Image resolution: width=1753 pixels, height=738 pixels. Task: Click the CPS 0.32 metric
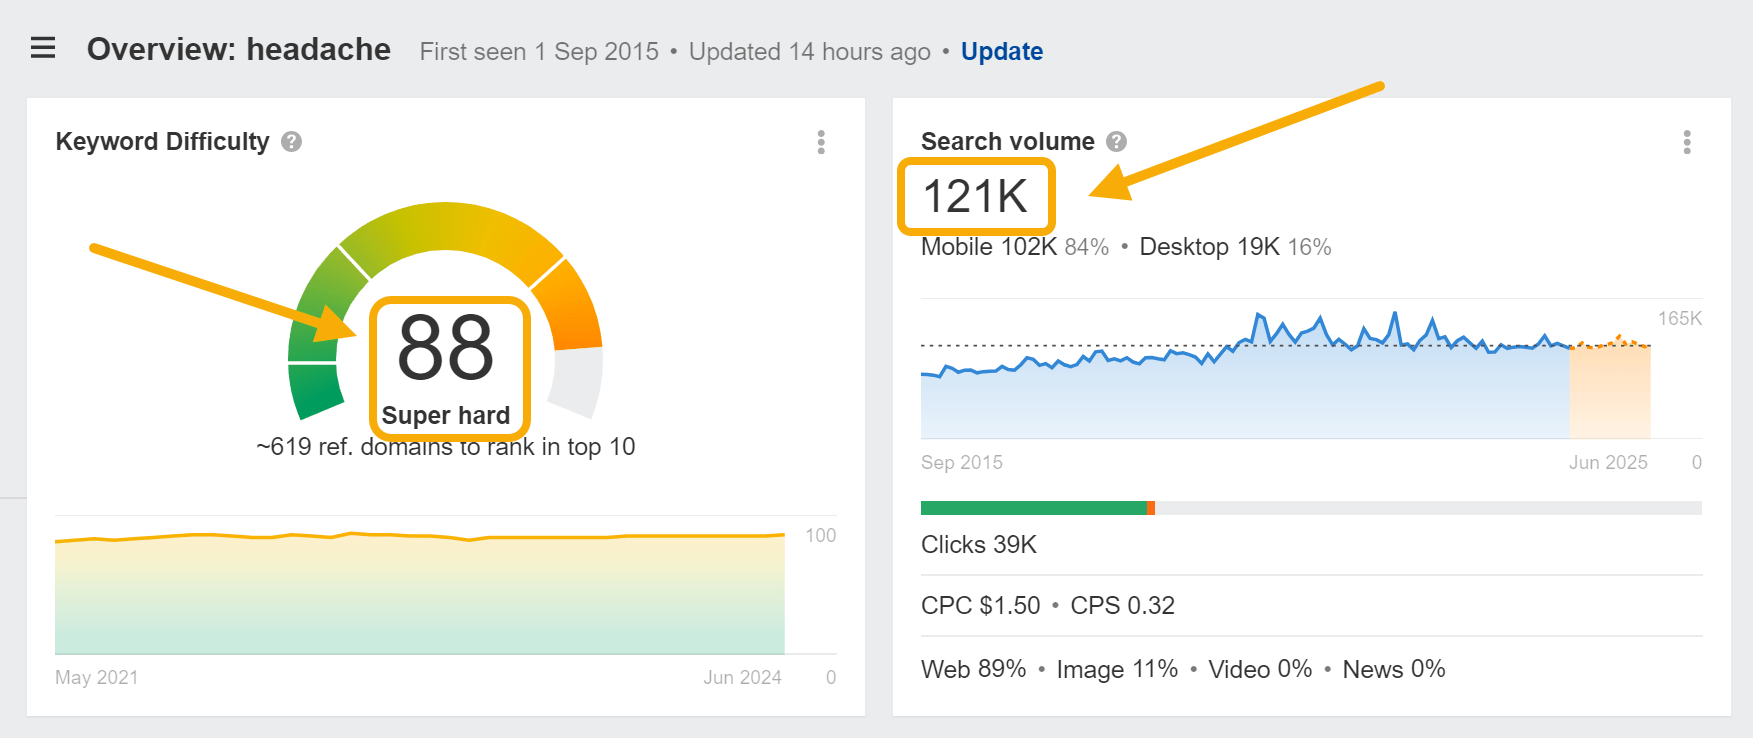[x=1122, y=606]
